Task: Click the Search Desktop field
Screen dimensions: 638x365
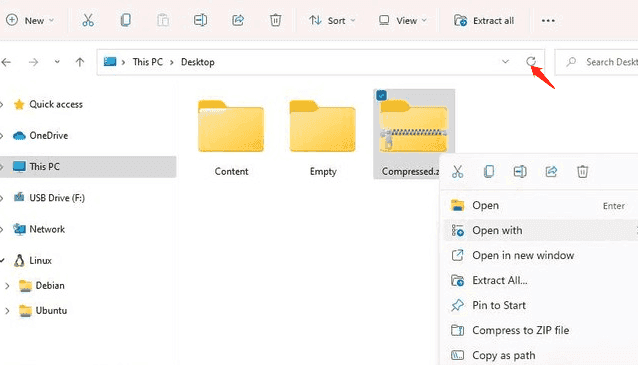Action: point(596,62)
